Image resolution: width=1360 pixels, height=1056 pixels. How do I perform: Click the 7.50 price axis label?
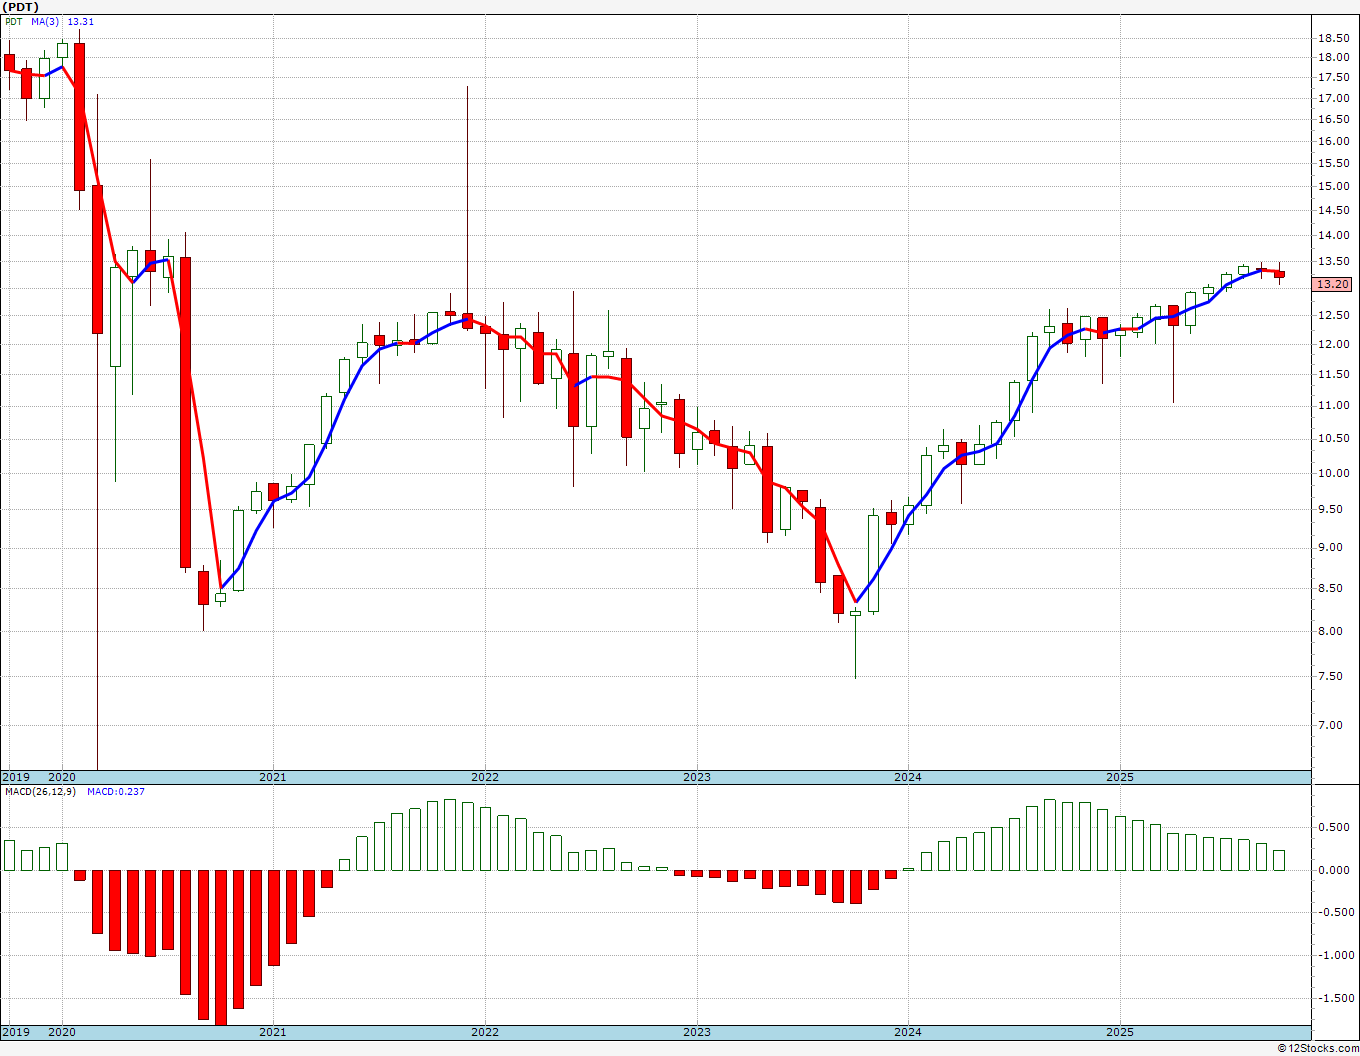coord(1332,676)
